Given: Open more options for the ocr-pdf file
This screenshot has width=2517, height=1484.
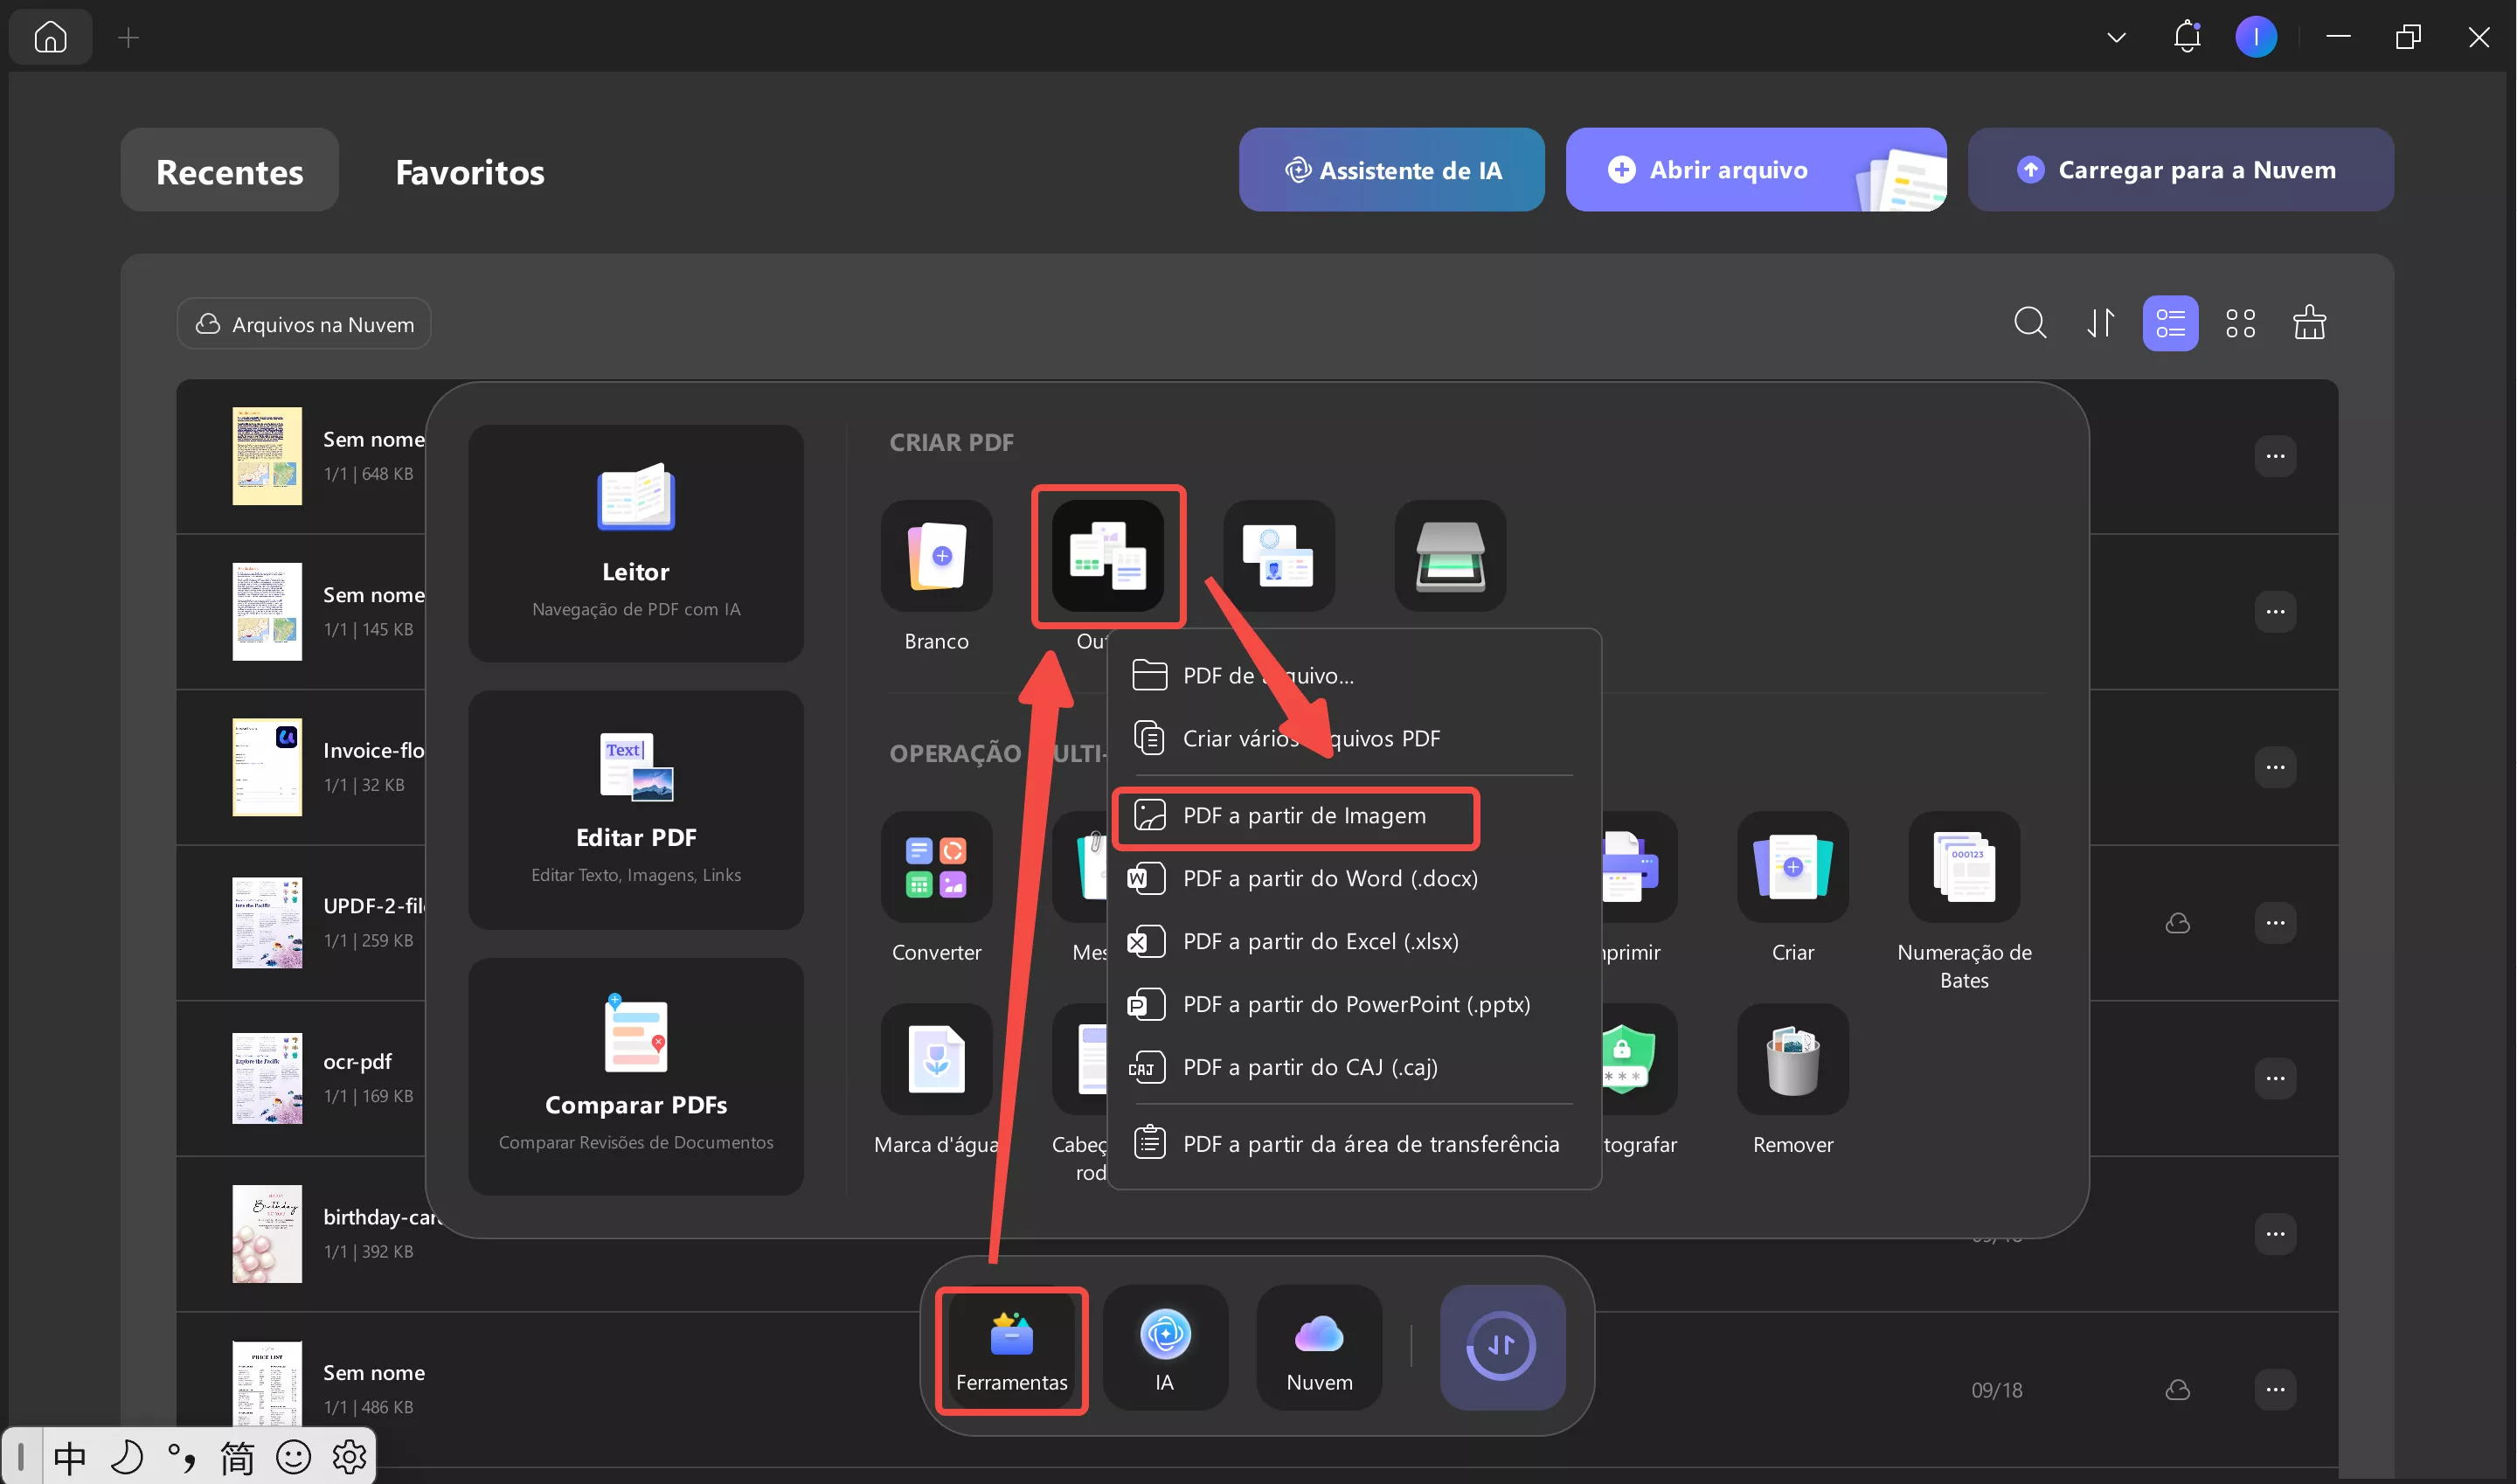Looking at the screenshot, I should (2276, 1077).
